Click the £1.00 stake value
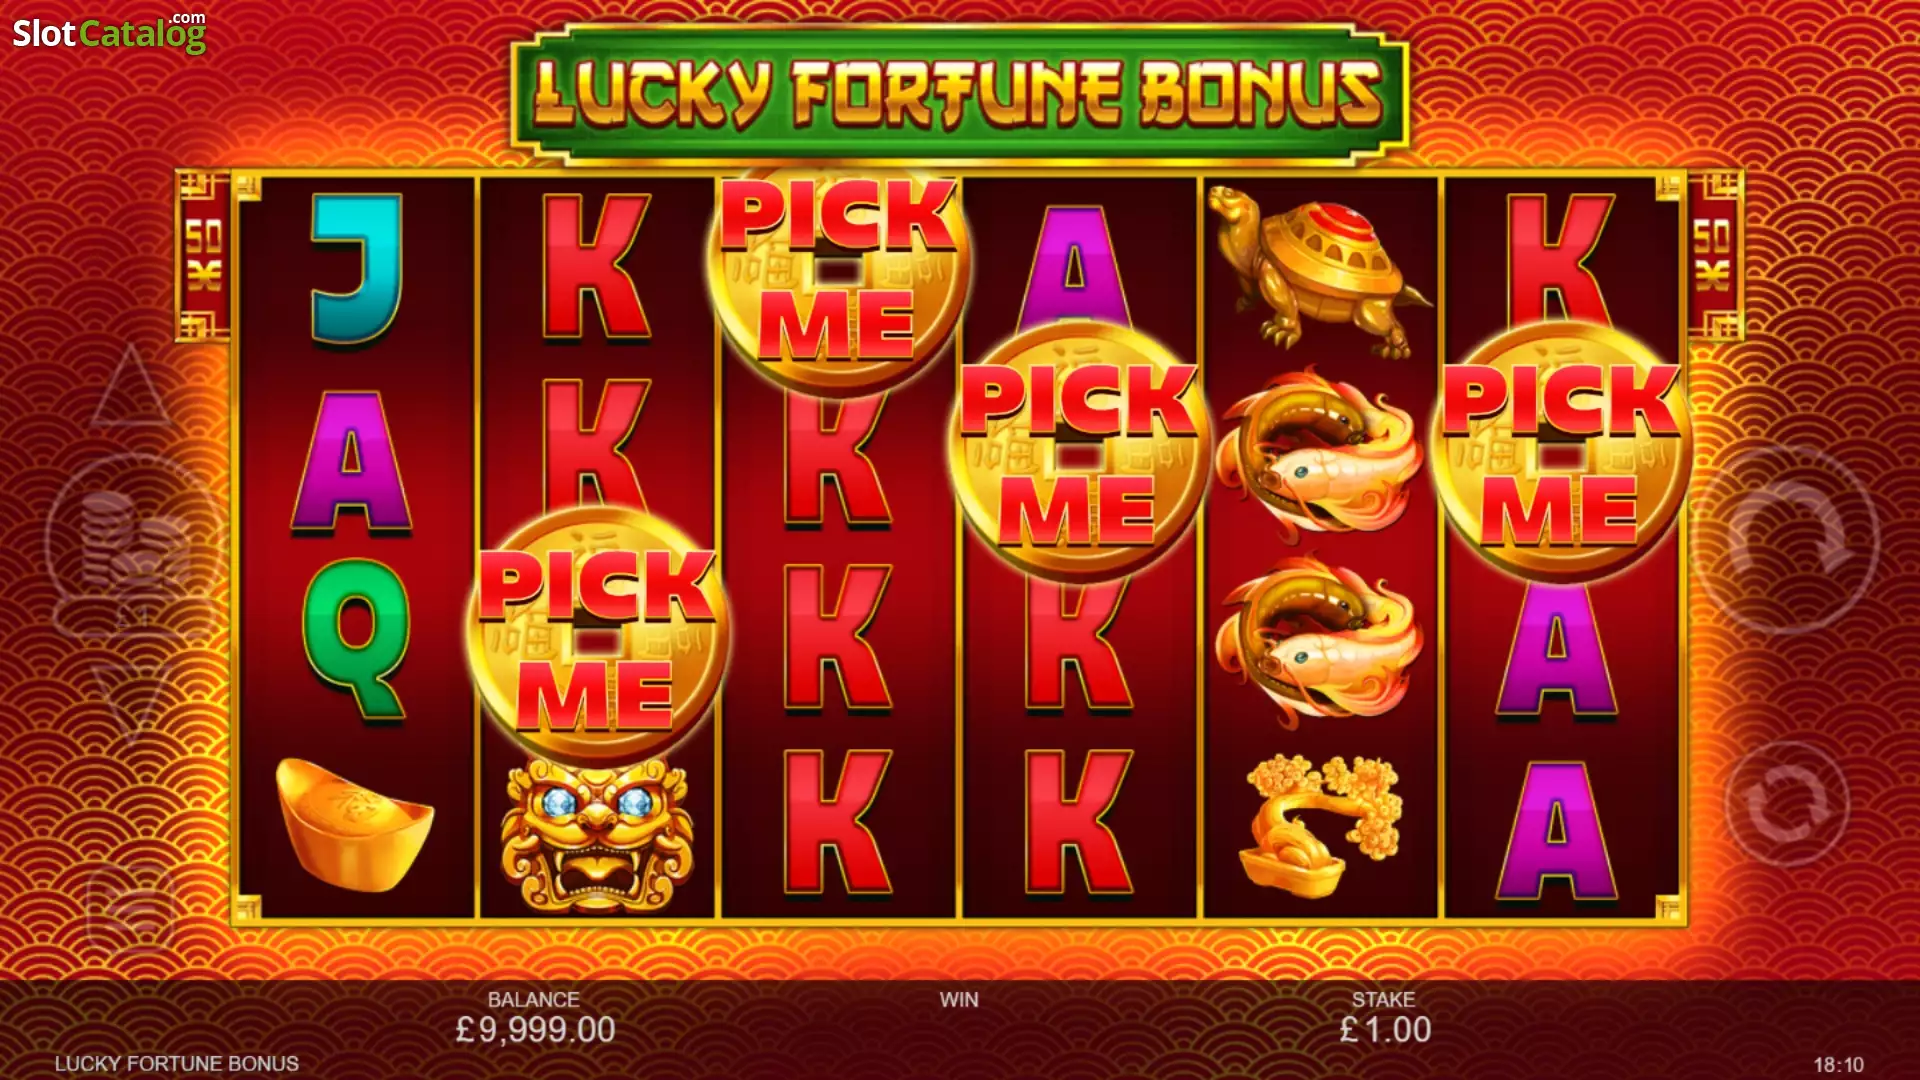The width and height of the screenshot is (1920, 1080). point(1385,1029)
